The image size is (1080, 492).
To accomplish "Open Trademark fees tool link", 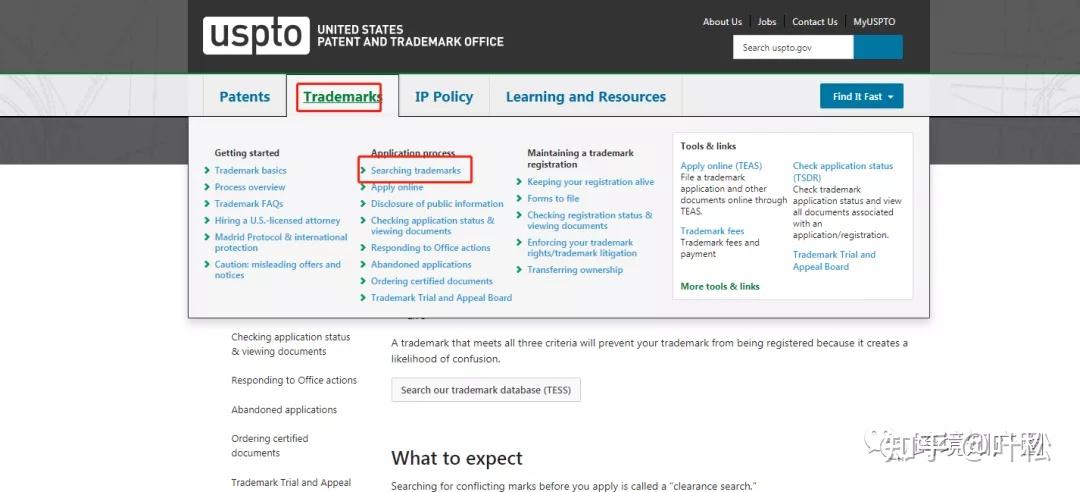I will pyautogui.click(x=712, y=231).
